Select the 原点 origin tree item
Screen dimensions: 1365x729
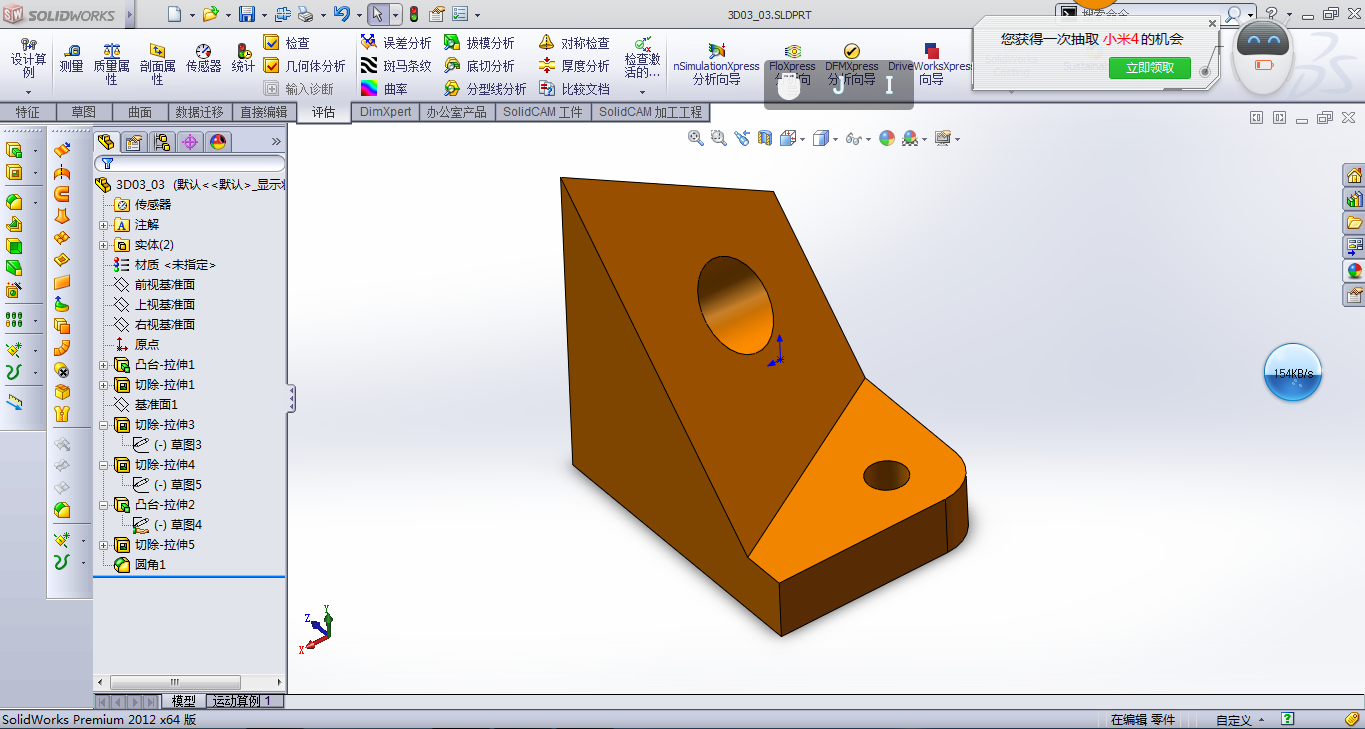(x=137, y=345)
